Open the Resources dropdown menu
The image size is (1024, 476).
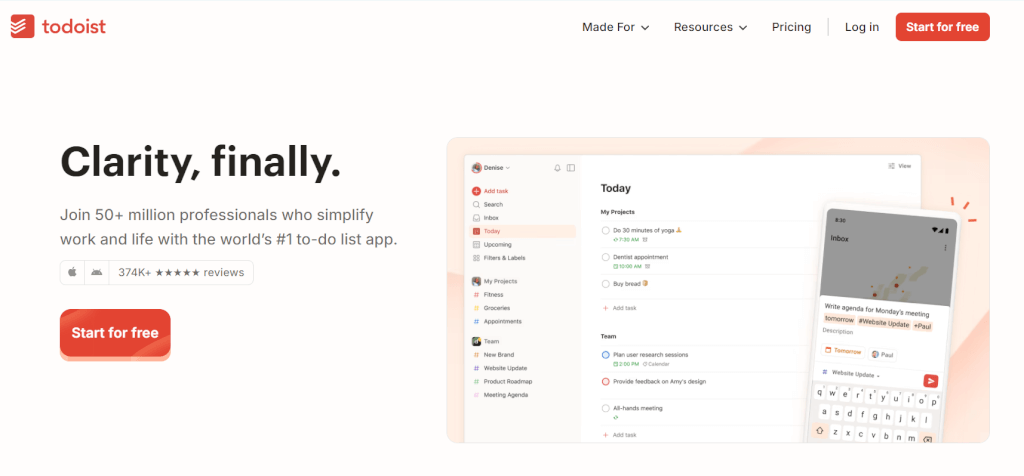(710, 27)
